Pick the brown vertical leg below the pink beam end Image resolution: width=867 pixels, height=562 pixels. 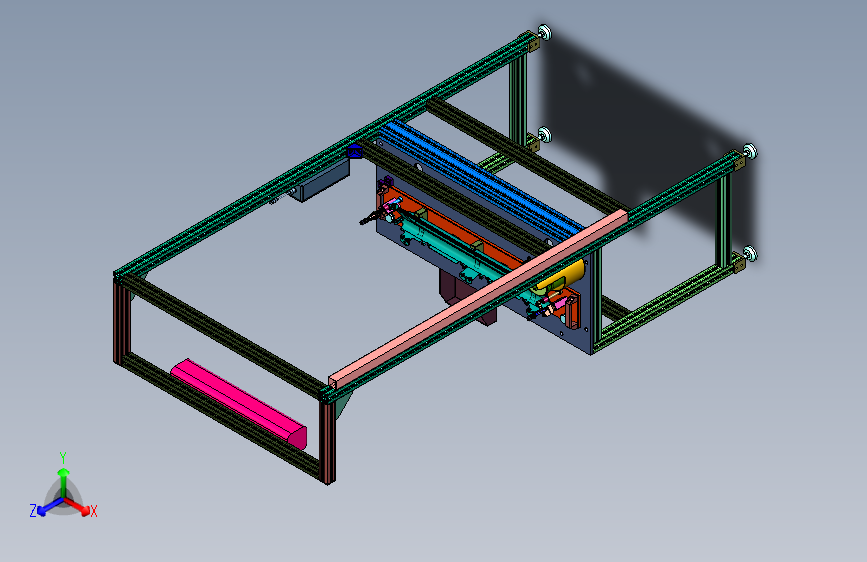[x=327, y=441]
